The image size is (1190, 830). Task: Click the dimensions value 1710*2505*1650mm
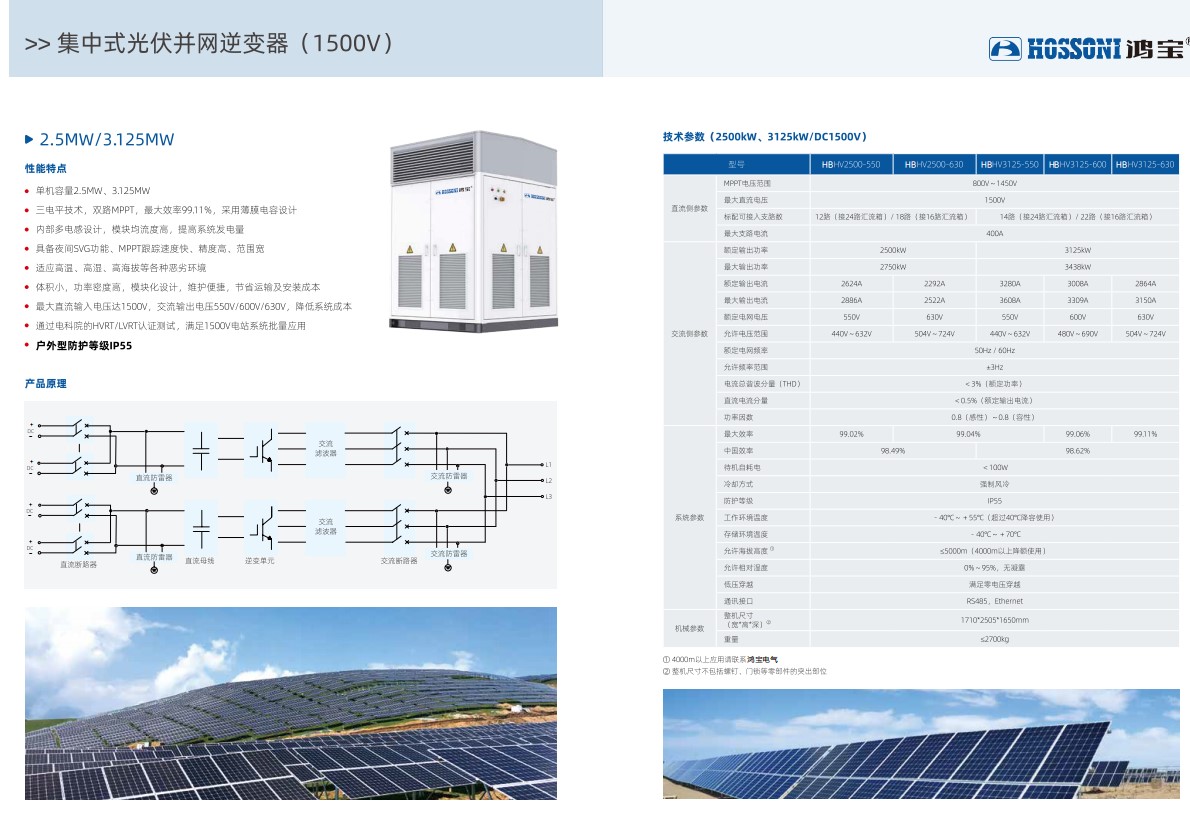pos(994,620)
